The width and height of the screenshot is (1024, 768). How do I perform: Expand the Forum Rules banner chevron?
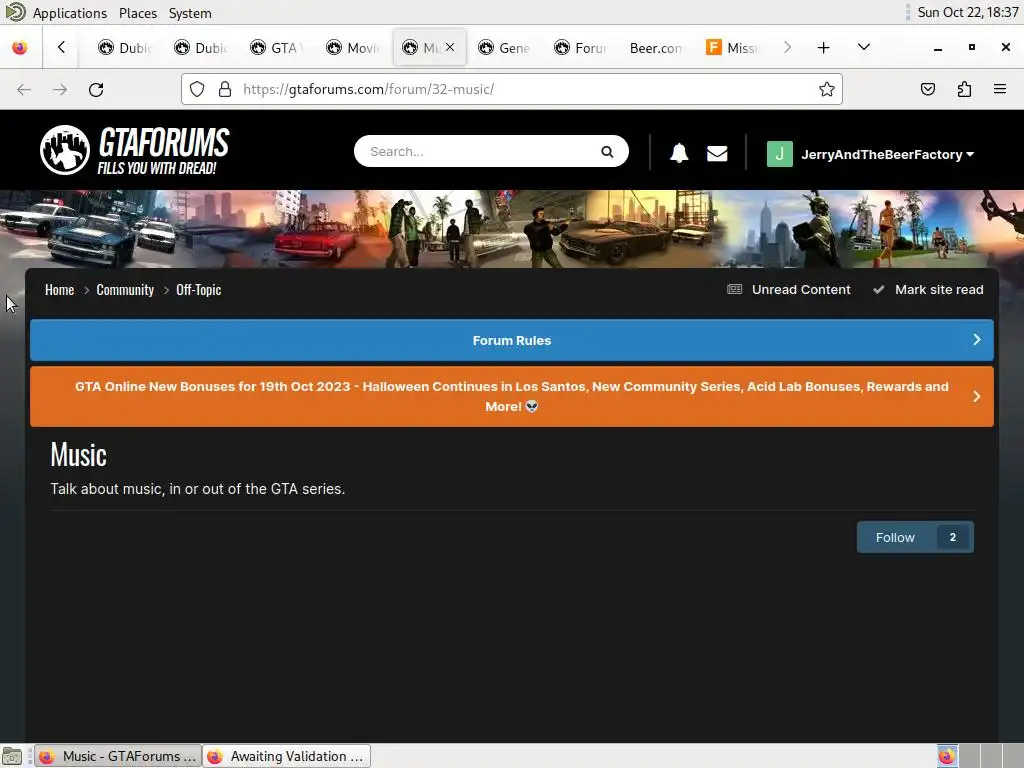[977, 340]
